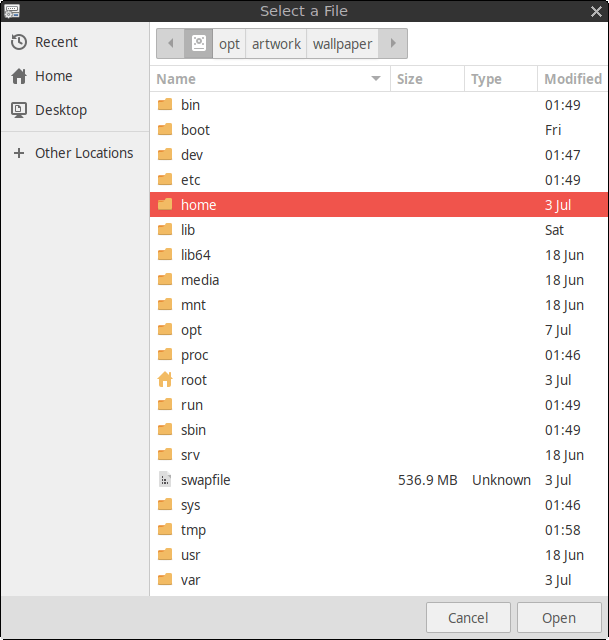Click the path bar forward arrow

click(393, 43)
